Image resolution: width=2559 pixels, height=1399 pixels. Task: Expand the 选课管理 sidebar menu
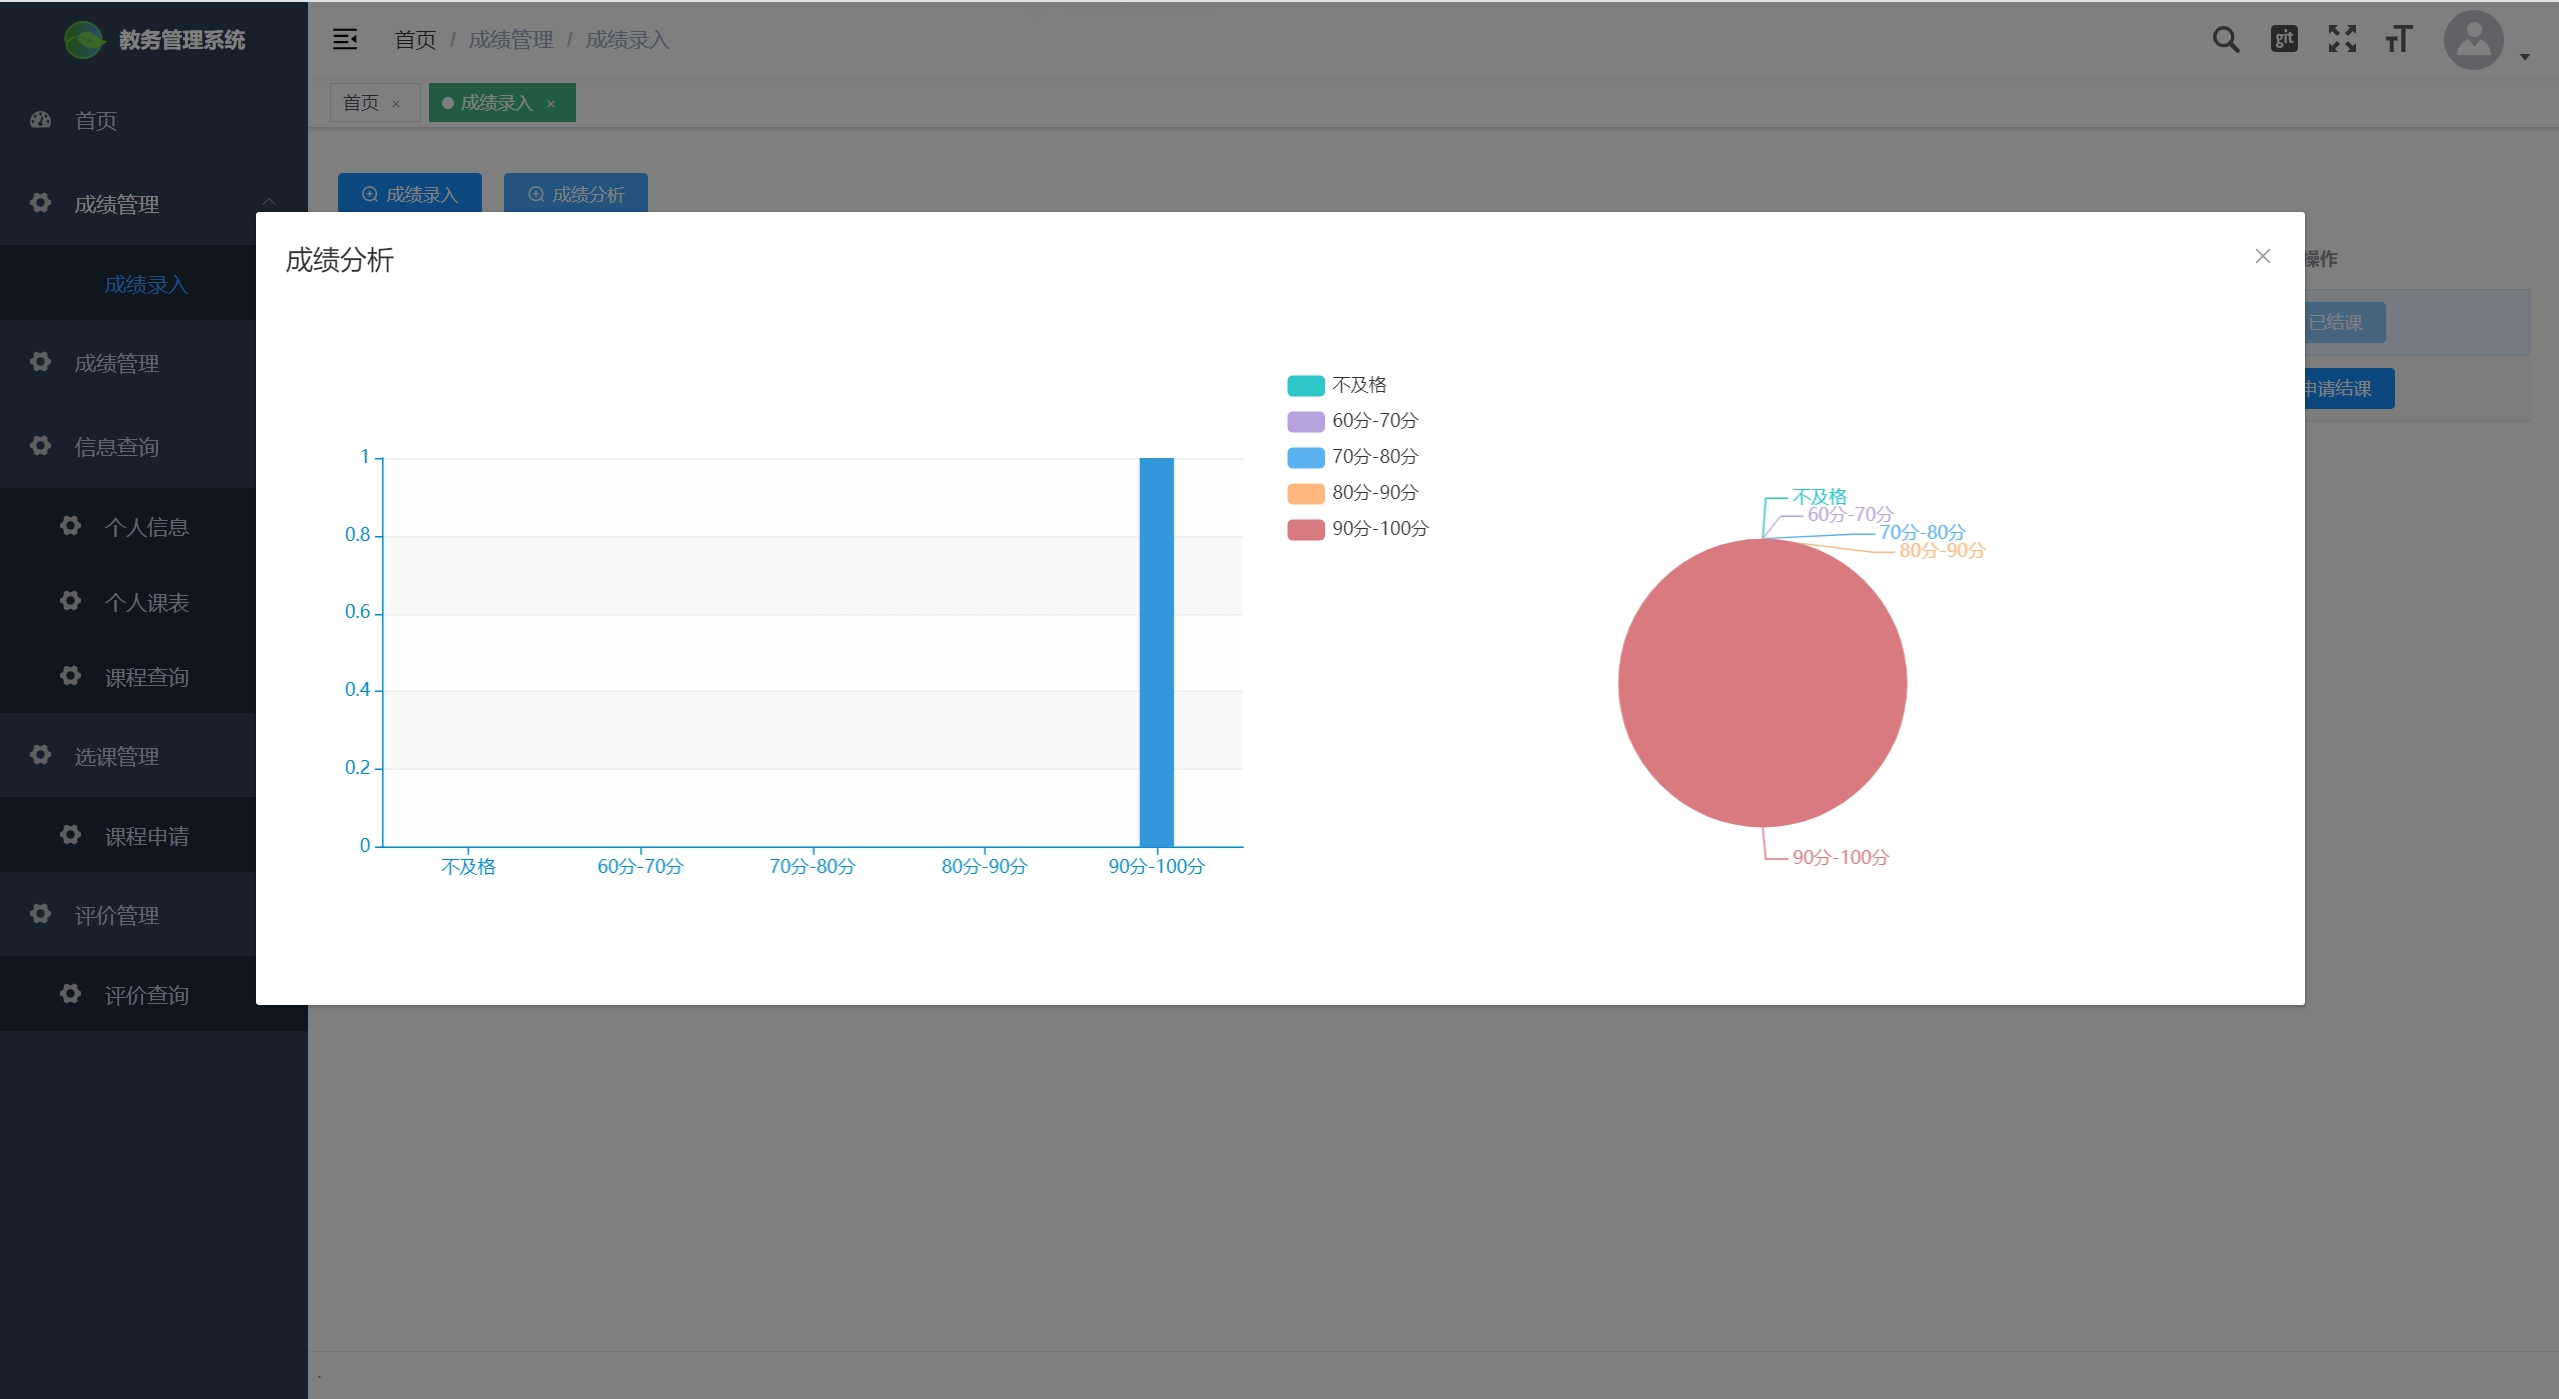pyautogui.click(x=117, y=757)
